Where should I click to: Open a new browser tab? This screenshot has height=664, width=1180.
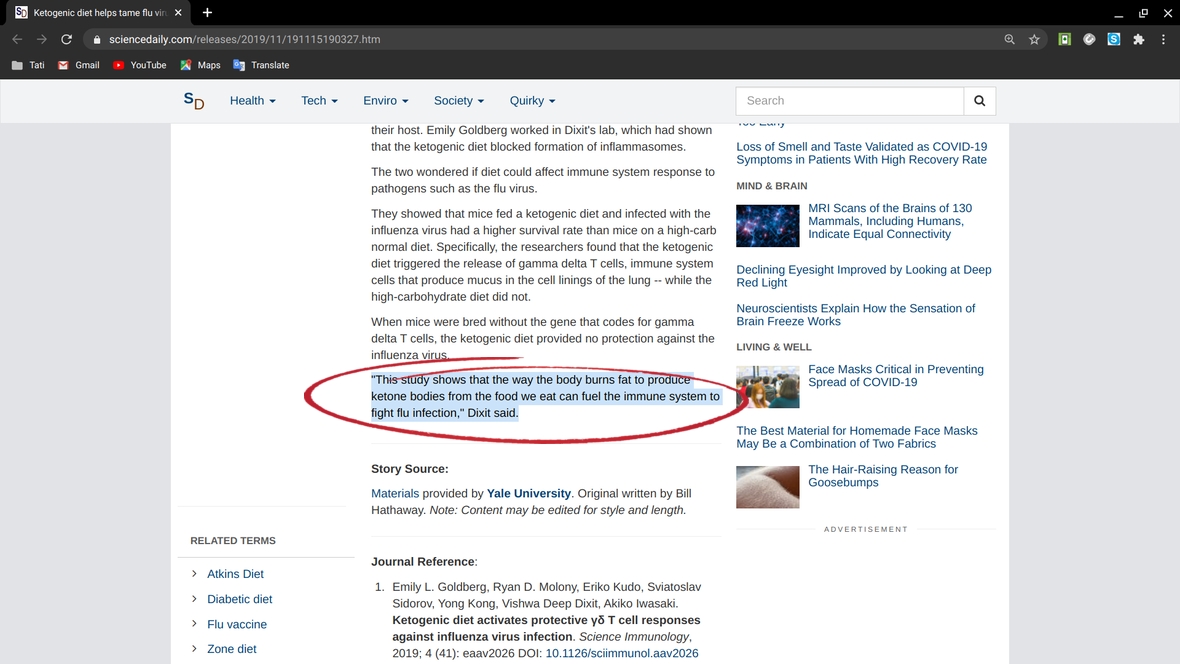(x=207, y=13)
